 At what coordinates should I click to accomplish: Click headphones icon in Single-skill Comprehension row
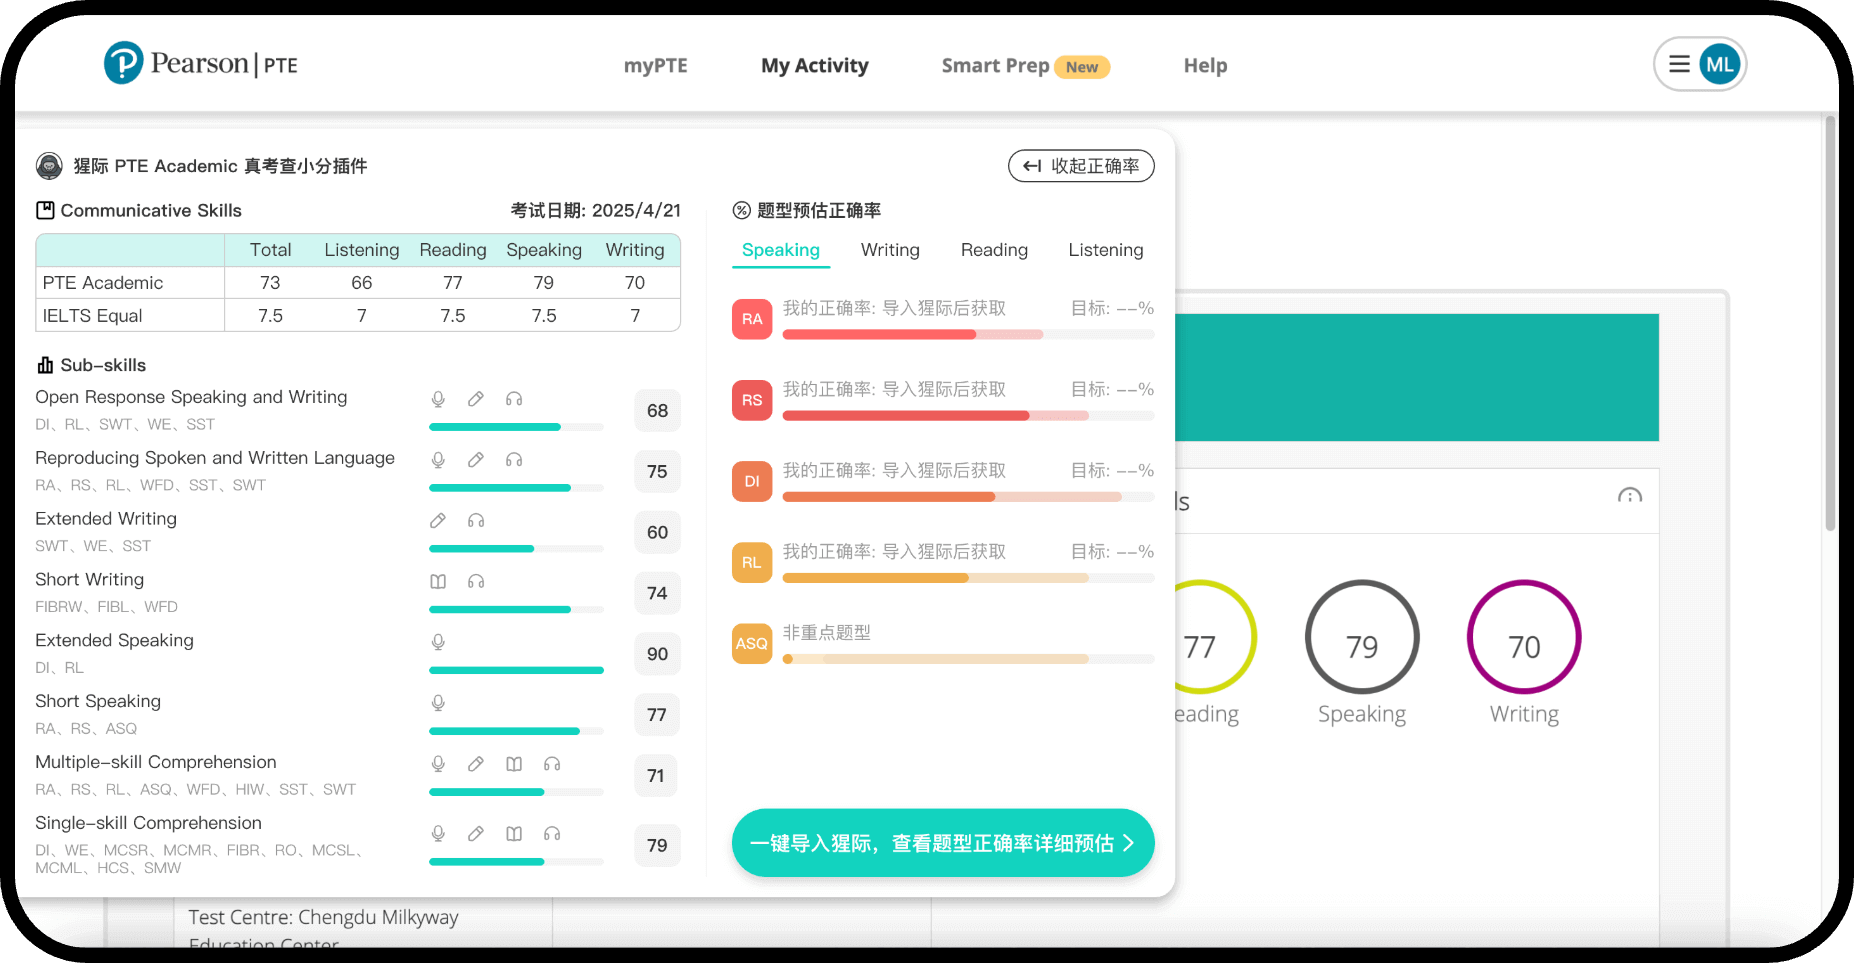(552, 834)
